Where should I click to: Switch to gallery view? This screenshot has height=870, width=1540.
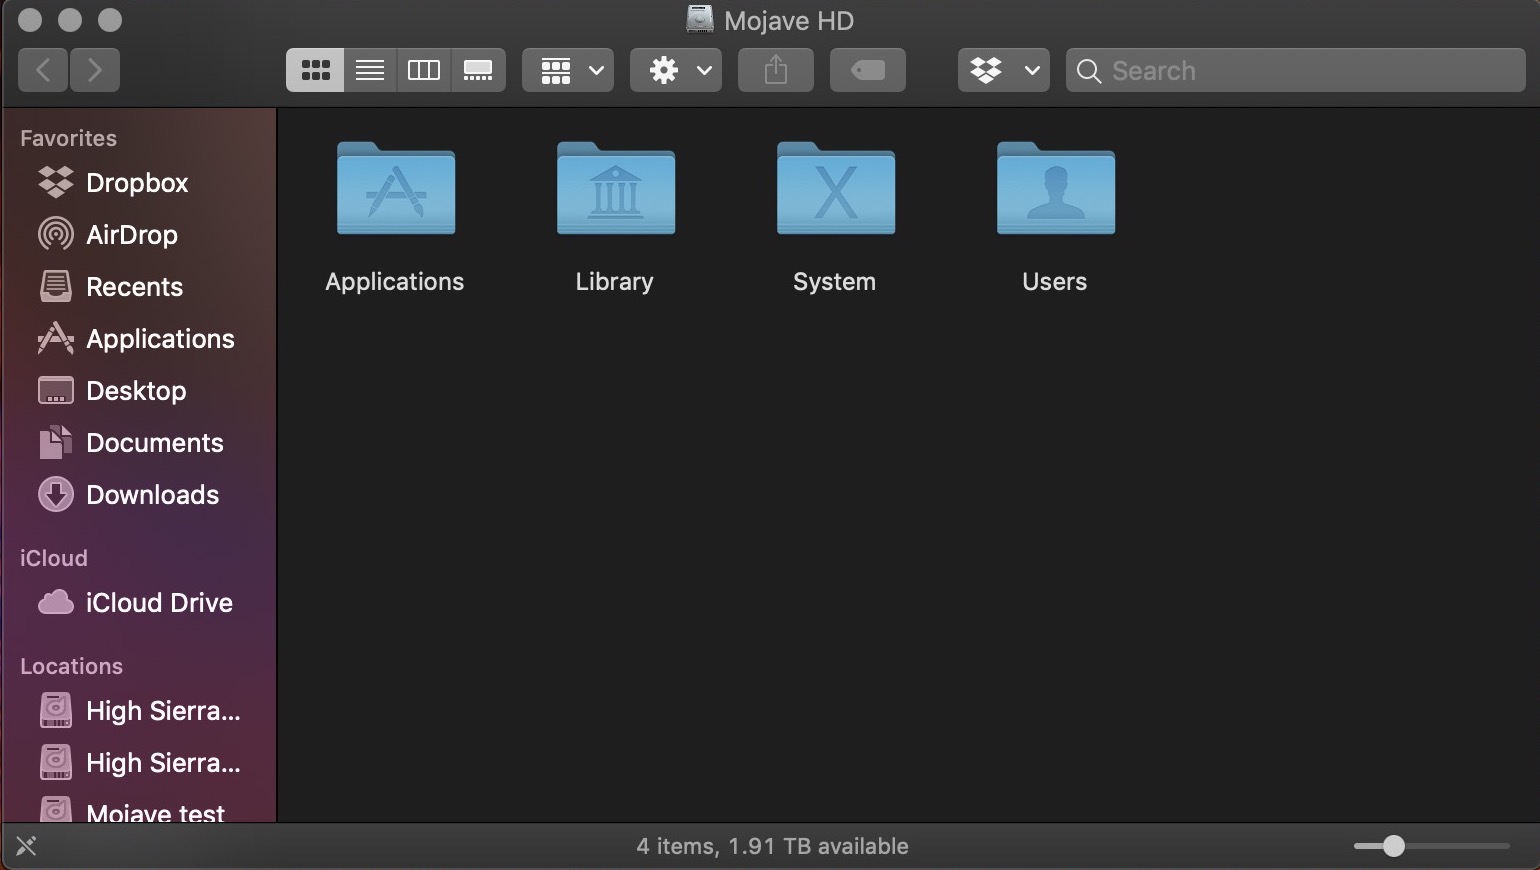[x=478, y=70]
